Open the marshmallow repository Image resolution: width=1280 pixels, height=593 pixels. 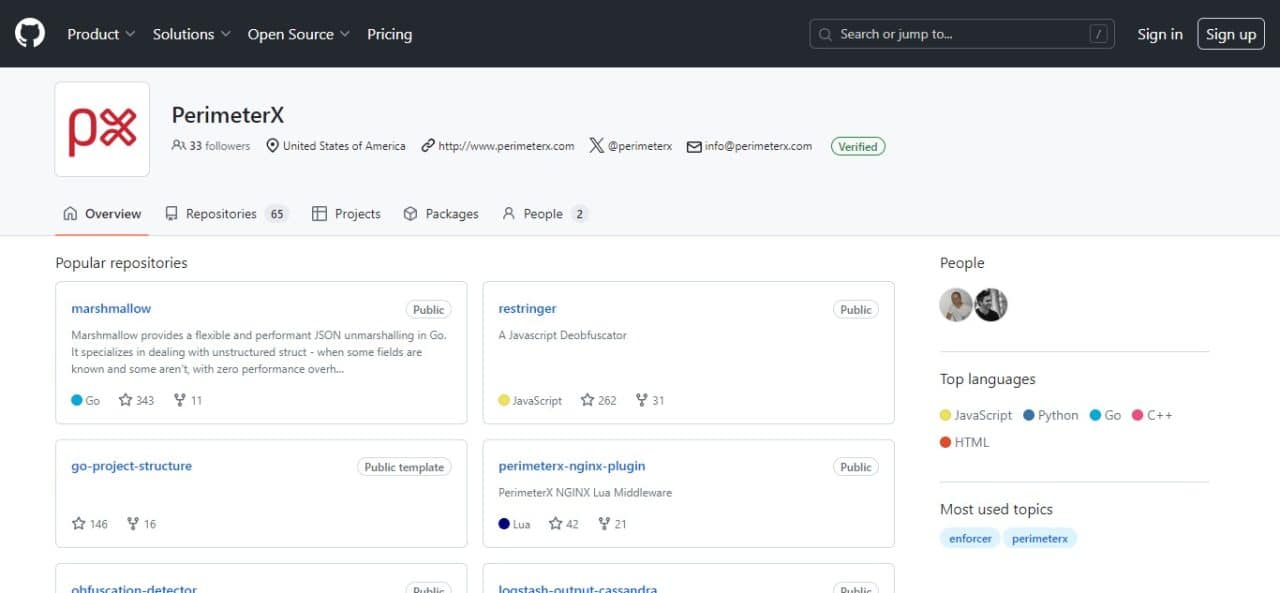pyautogui.click(x=111, y=309)
